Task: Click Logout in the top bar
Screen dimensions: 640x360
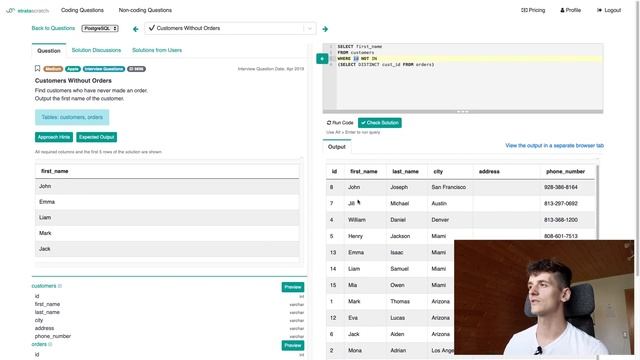Action: pyautogui.click(x=609, y=10)
